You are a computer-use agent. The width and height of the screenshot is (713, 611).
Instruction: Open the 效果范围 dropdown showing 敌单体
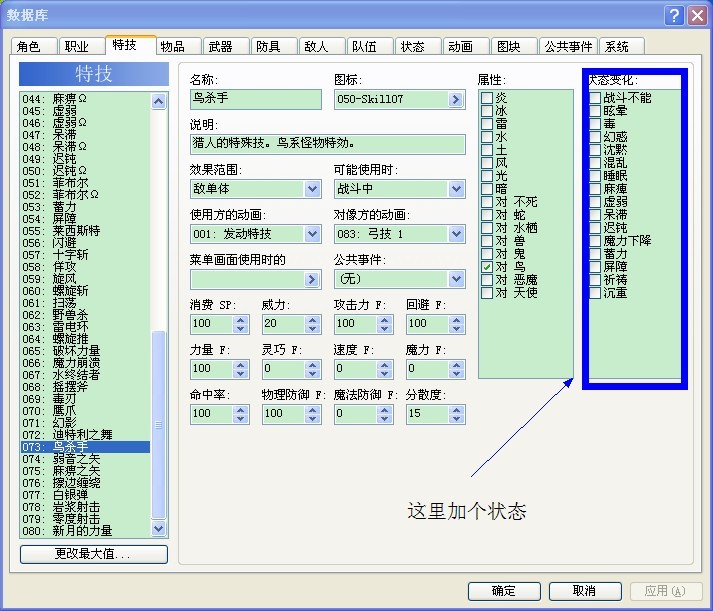pos(312,189)
